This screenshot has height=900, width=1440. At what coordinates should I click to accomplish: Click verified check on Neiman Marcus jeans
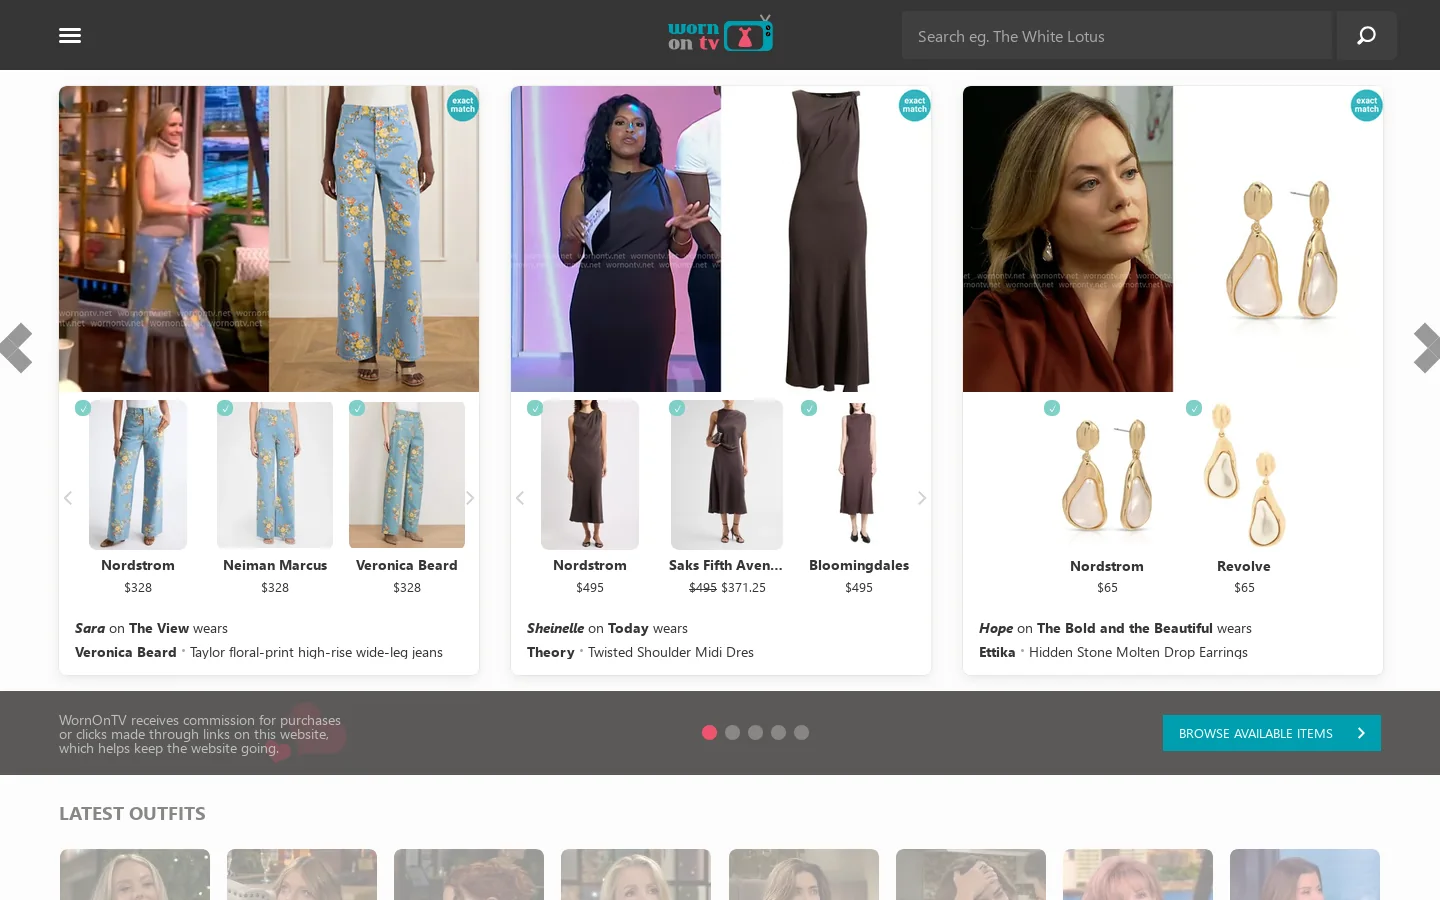coord(225,408)
